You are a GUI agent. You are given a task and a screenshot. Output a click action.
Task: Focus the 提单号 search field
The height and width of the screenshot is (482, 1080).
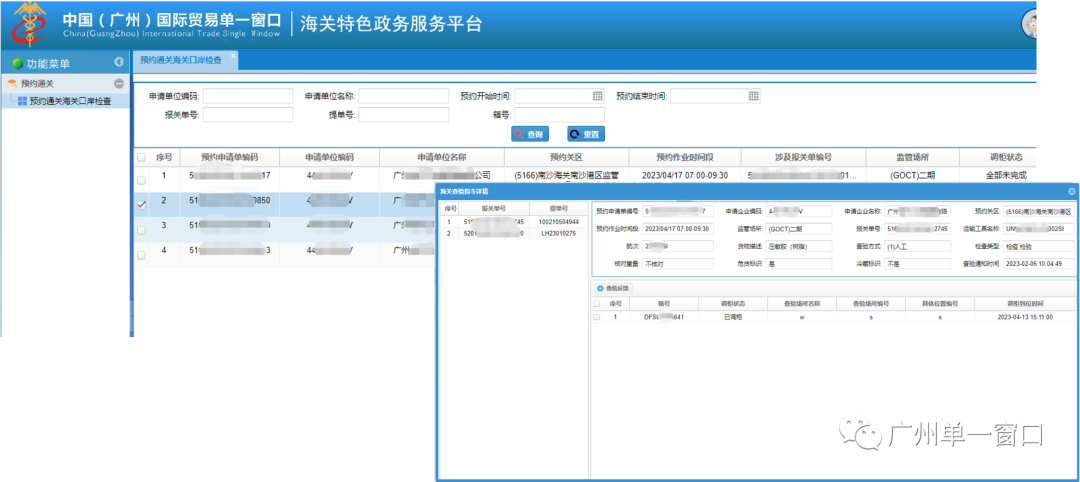tap(404, 115)
